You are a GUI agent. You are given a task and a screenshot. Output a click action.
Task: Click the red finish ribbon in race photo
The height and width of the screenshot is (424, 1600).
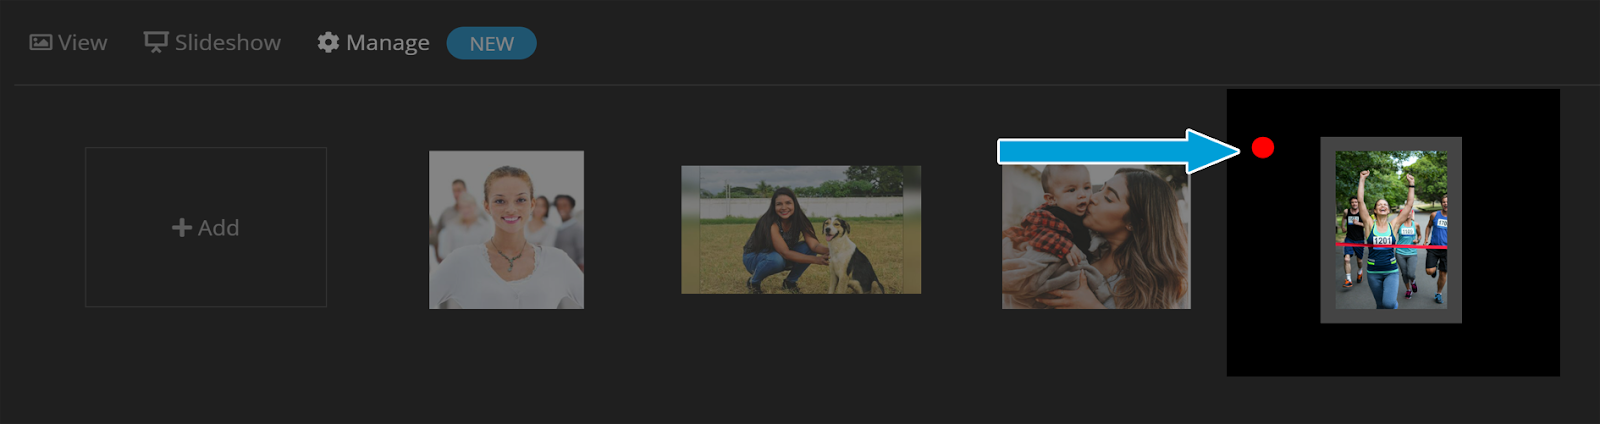[x=1391, y=245]
